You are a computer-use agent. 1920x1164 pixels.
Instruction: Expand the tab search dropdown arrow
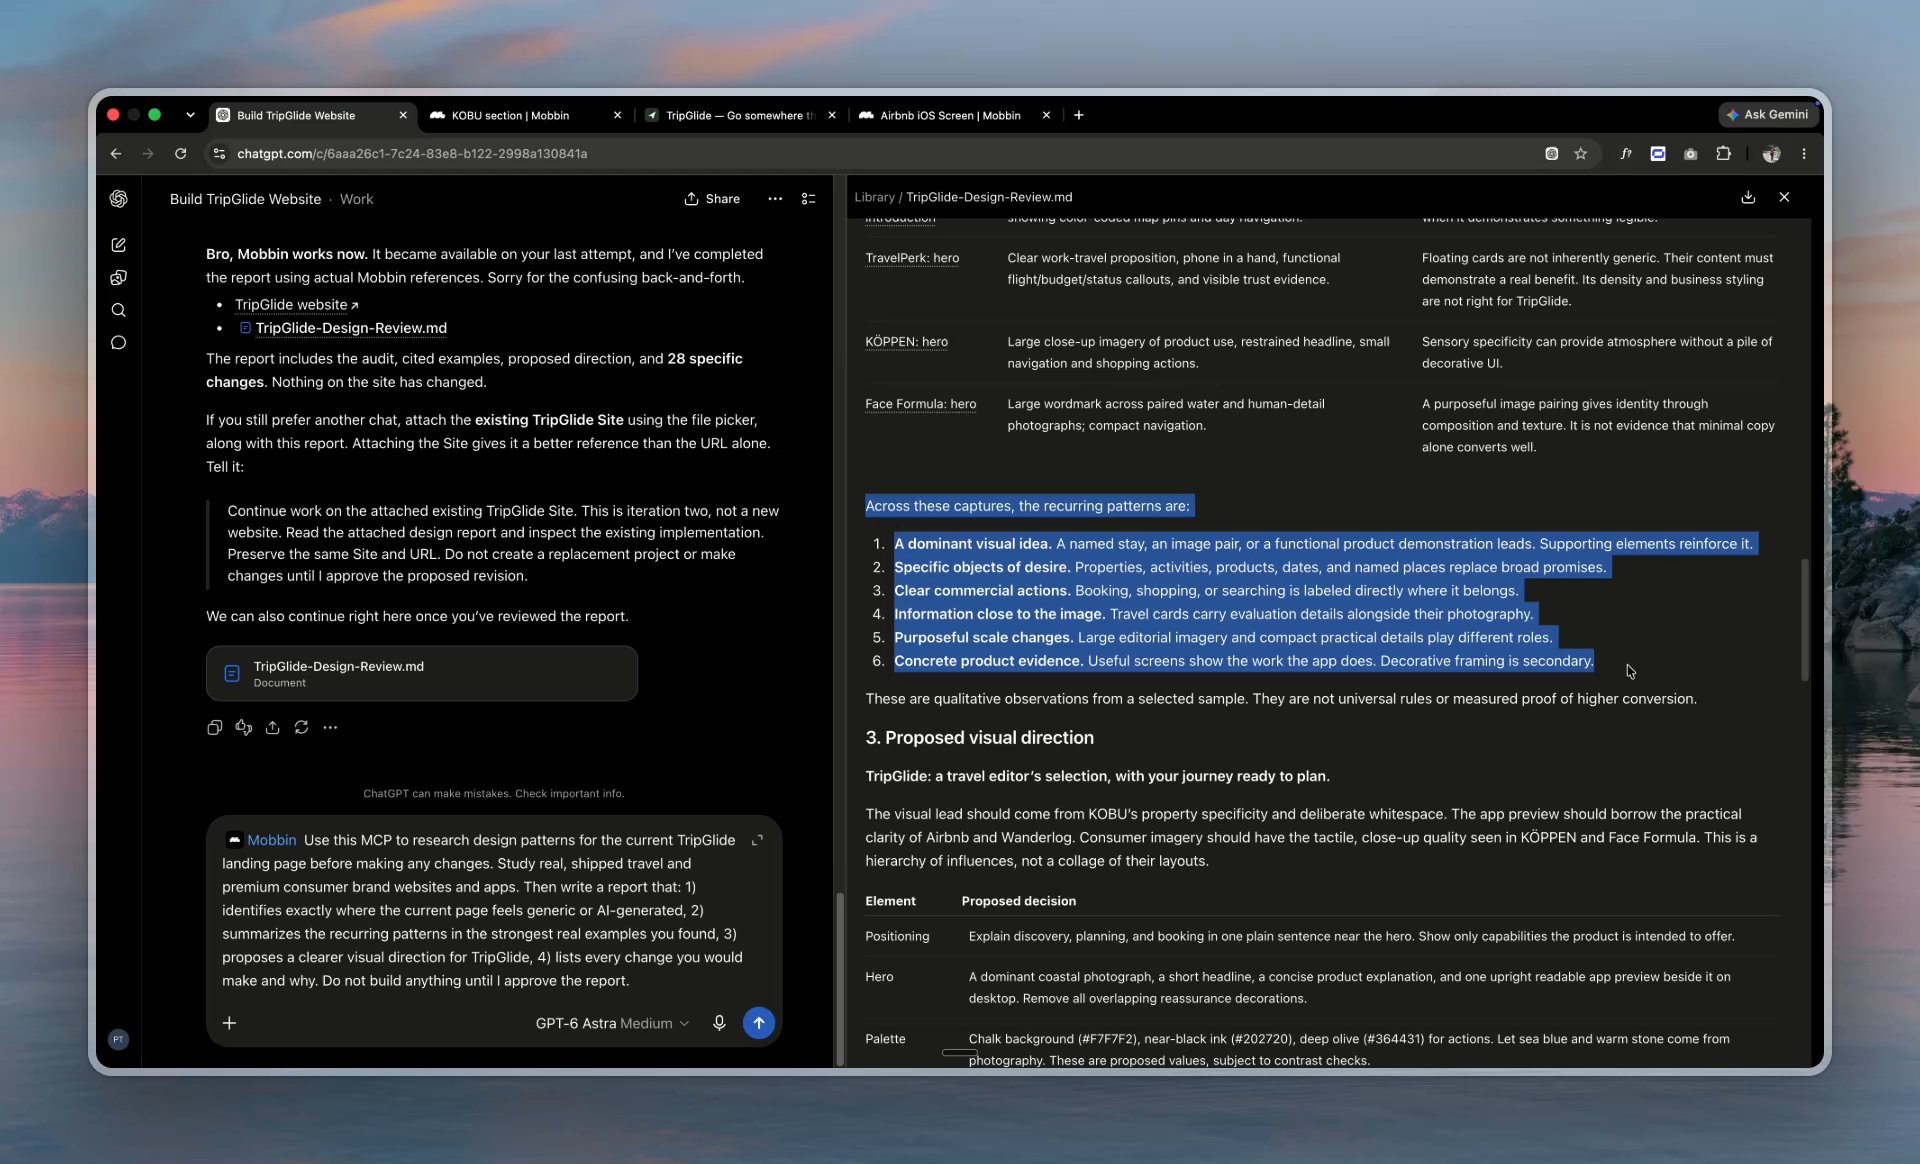click(190, 115)
